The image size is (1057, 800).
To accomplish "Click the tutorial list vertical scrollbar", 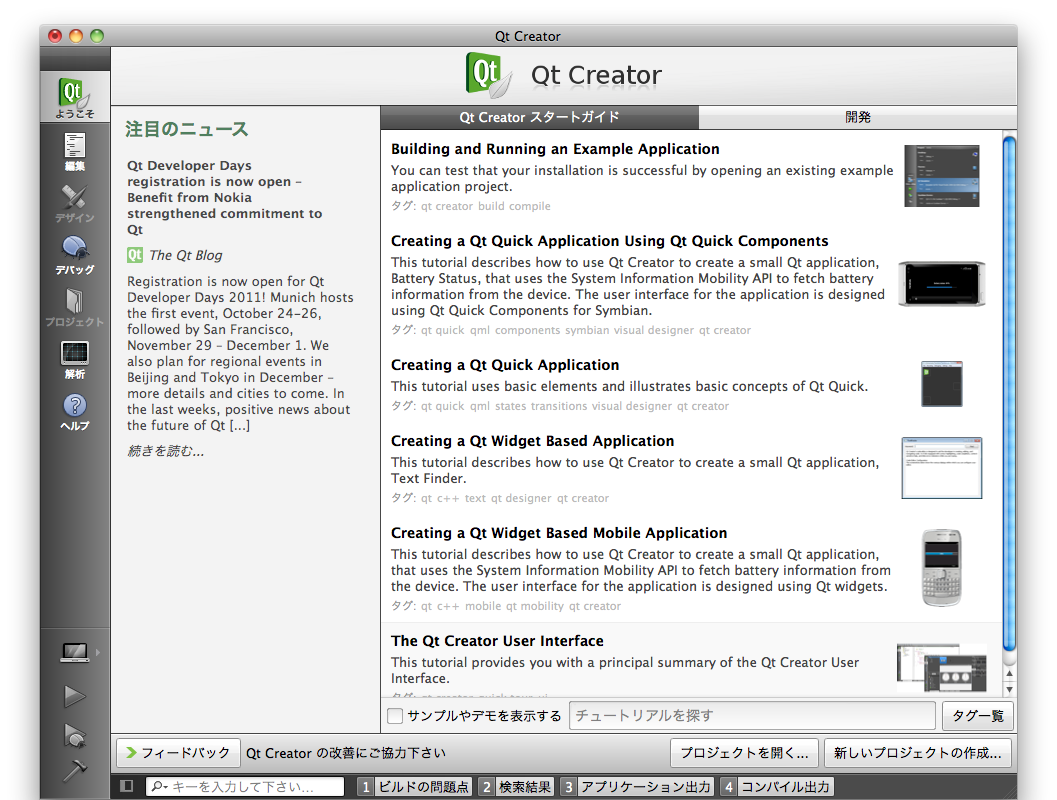I will pyautogui.click(x=1009, y=400).
